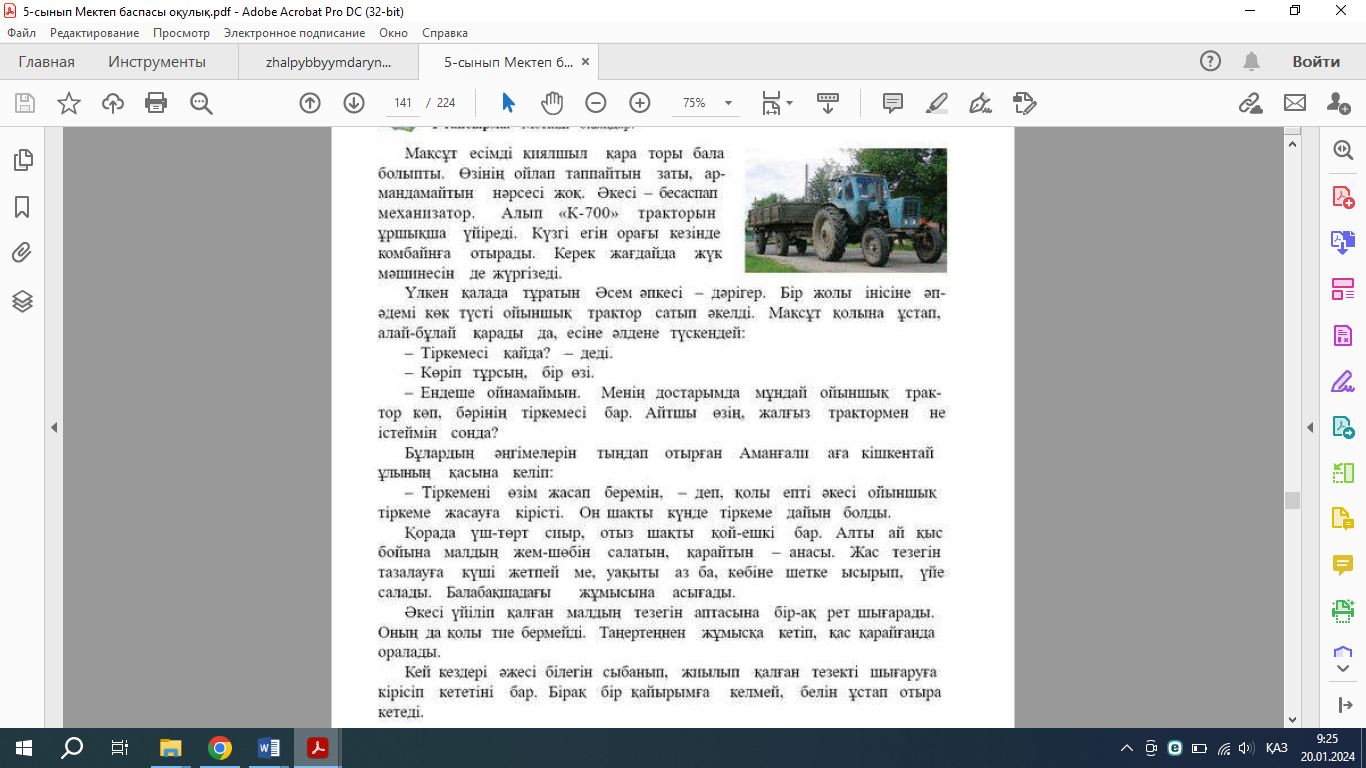Select the Highlight text tool
This screenshot has width=1366, height=768.
tap(937, 103)
